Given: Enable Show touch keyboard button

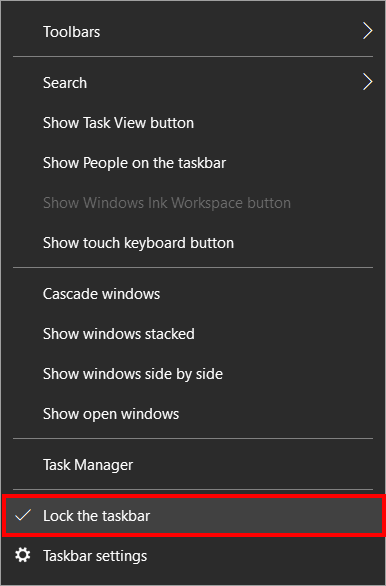Looking at the screenshot, I should (138, 243).
